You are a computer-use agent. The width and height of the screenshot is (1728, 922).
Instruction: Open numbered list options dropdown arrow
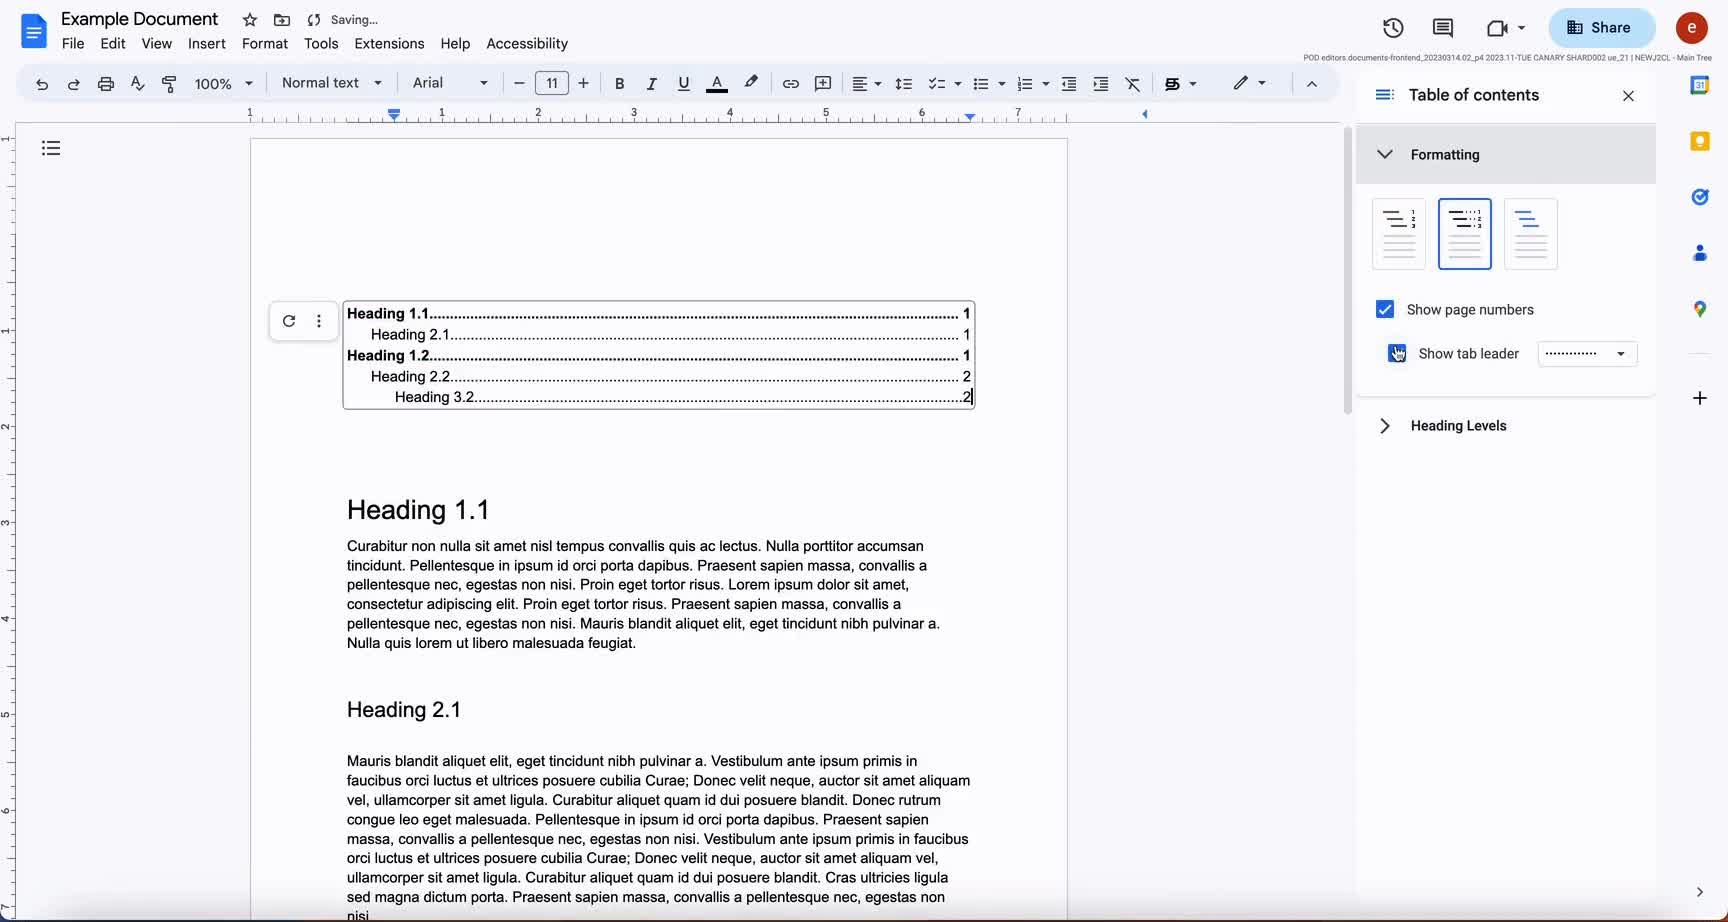(x=1045, y=84)
